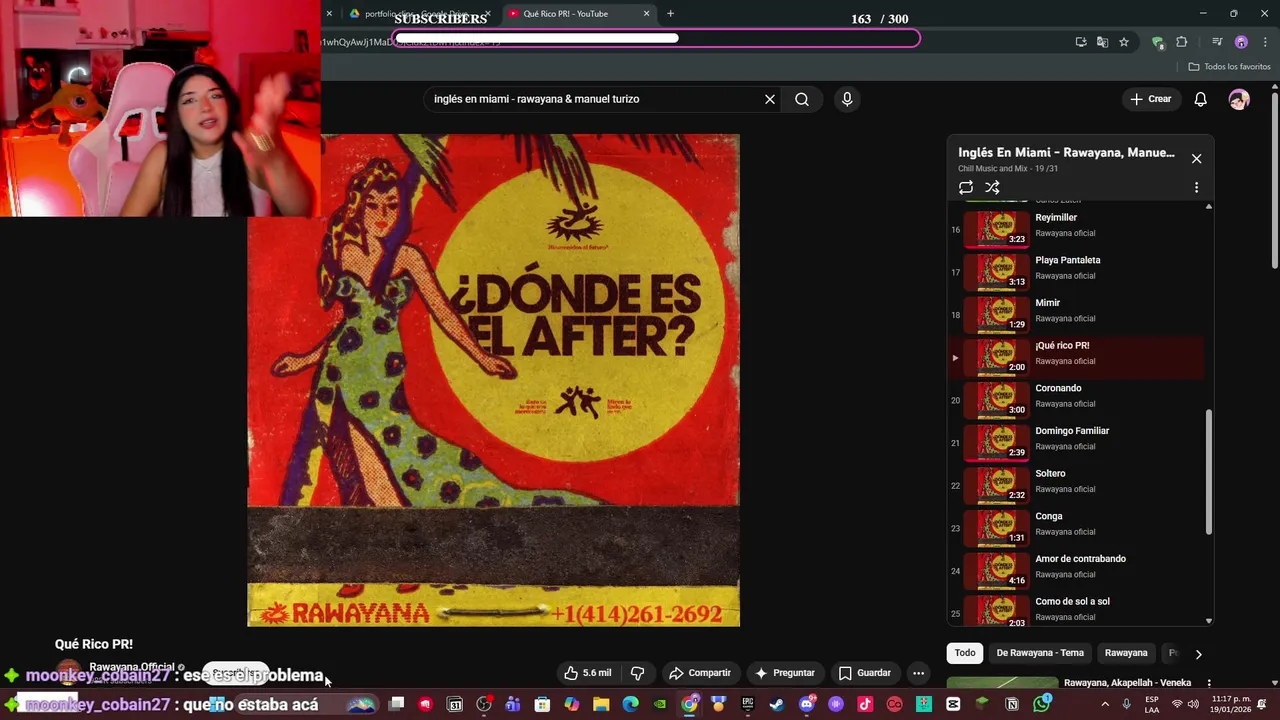Viewport: 1280px width, 720px height.
Task: Open YouTube notifications bell
Action: [1200, 99]
